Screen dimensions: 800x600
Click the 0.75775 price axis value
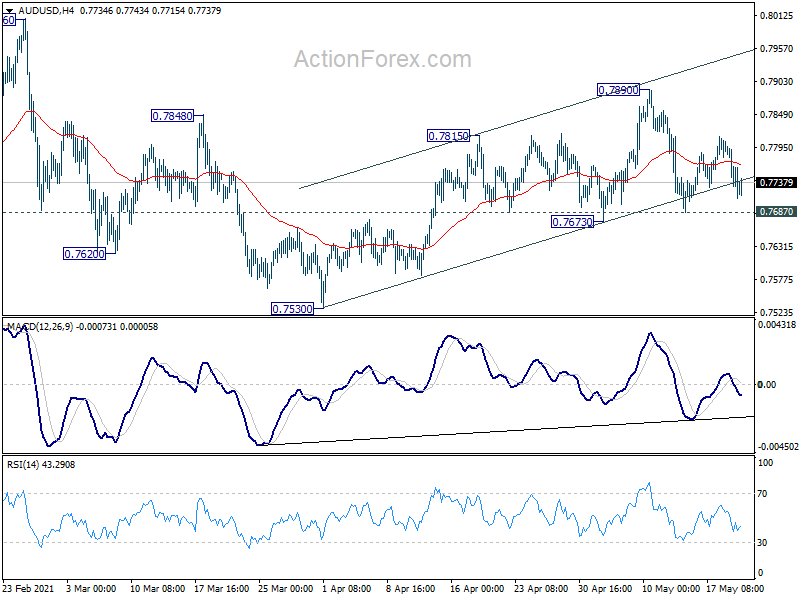[x=777, y=280]
